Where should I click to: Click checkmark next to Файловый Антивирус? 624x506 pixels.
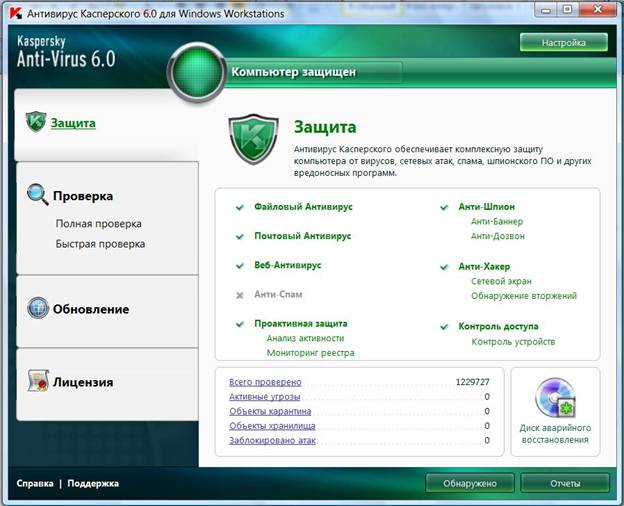240,207
